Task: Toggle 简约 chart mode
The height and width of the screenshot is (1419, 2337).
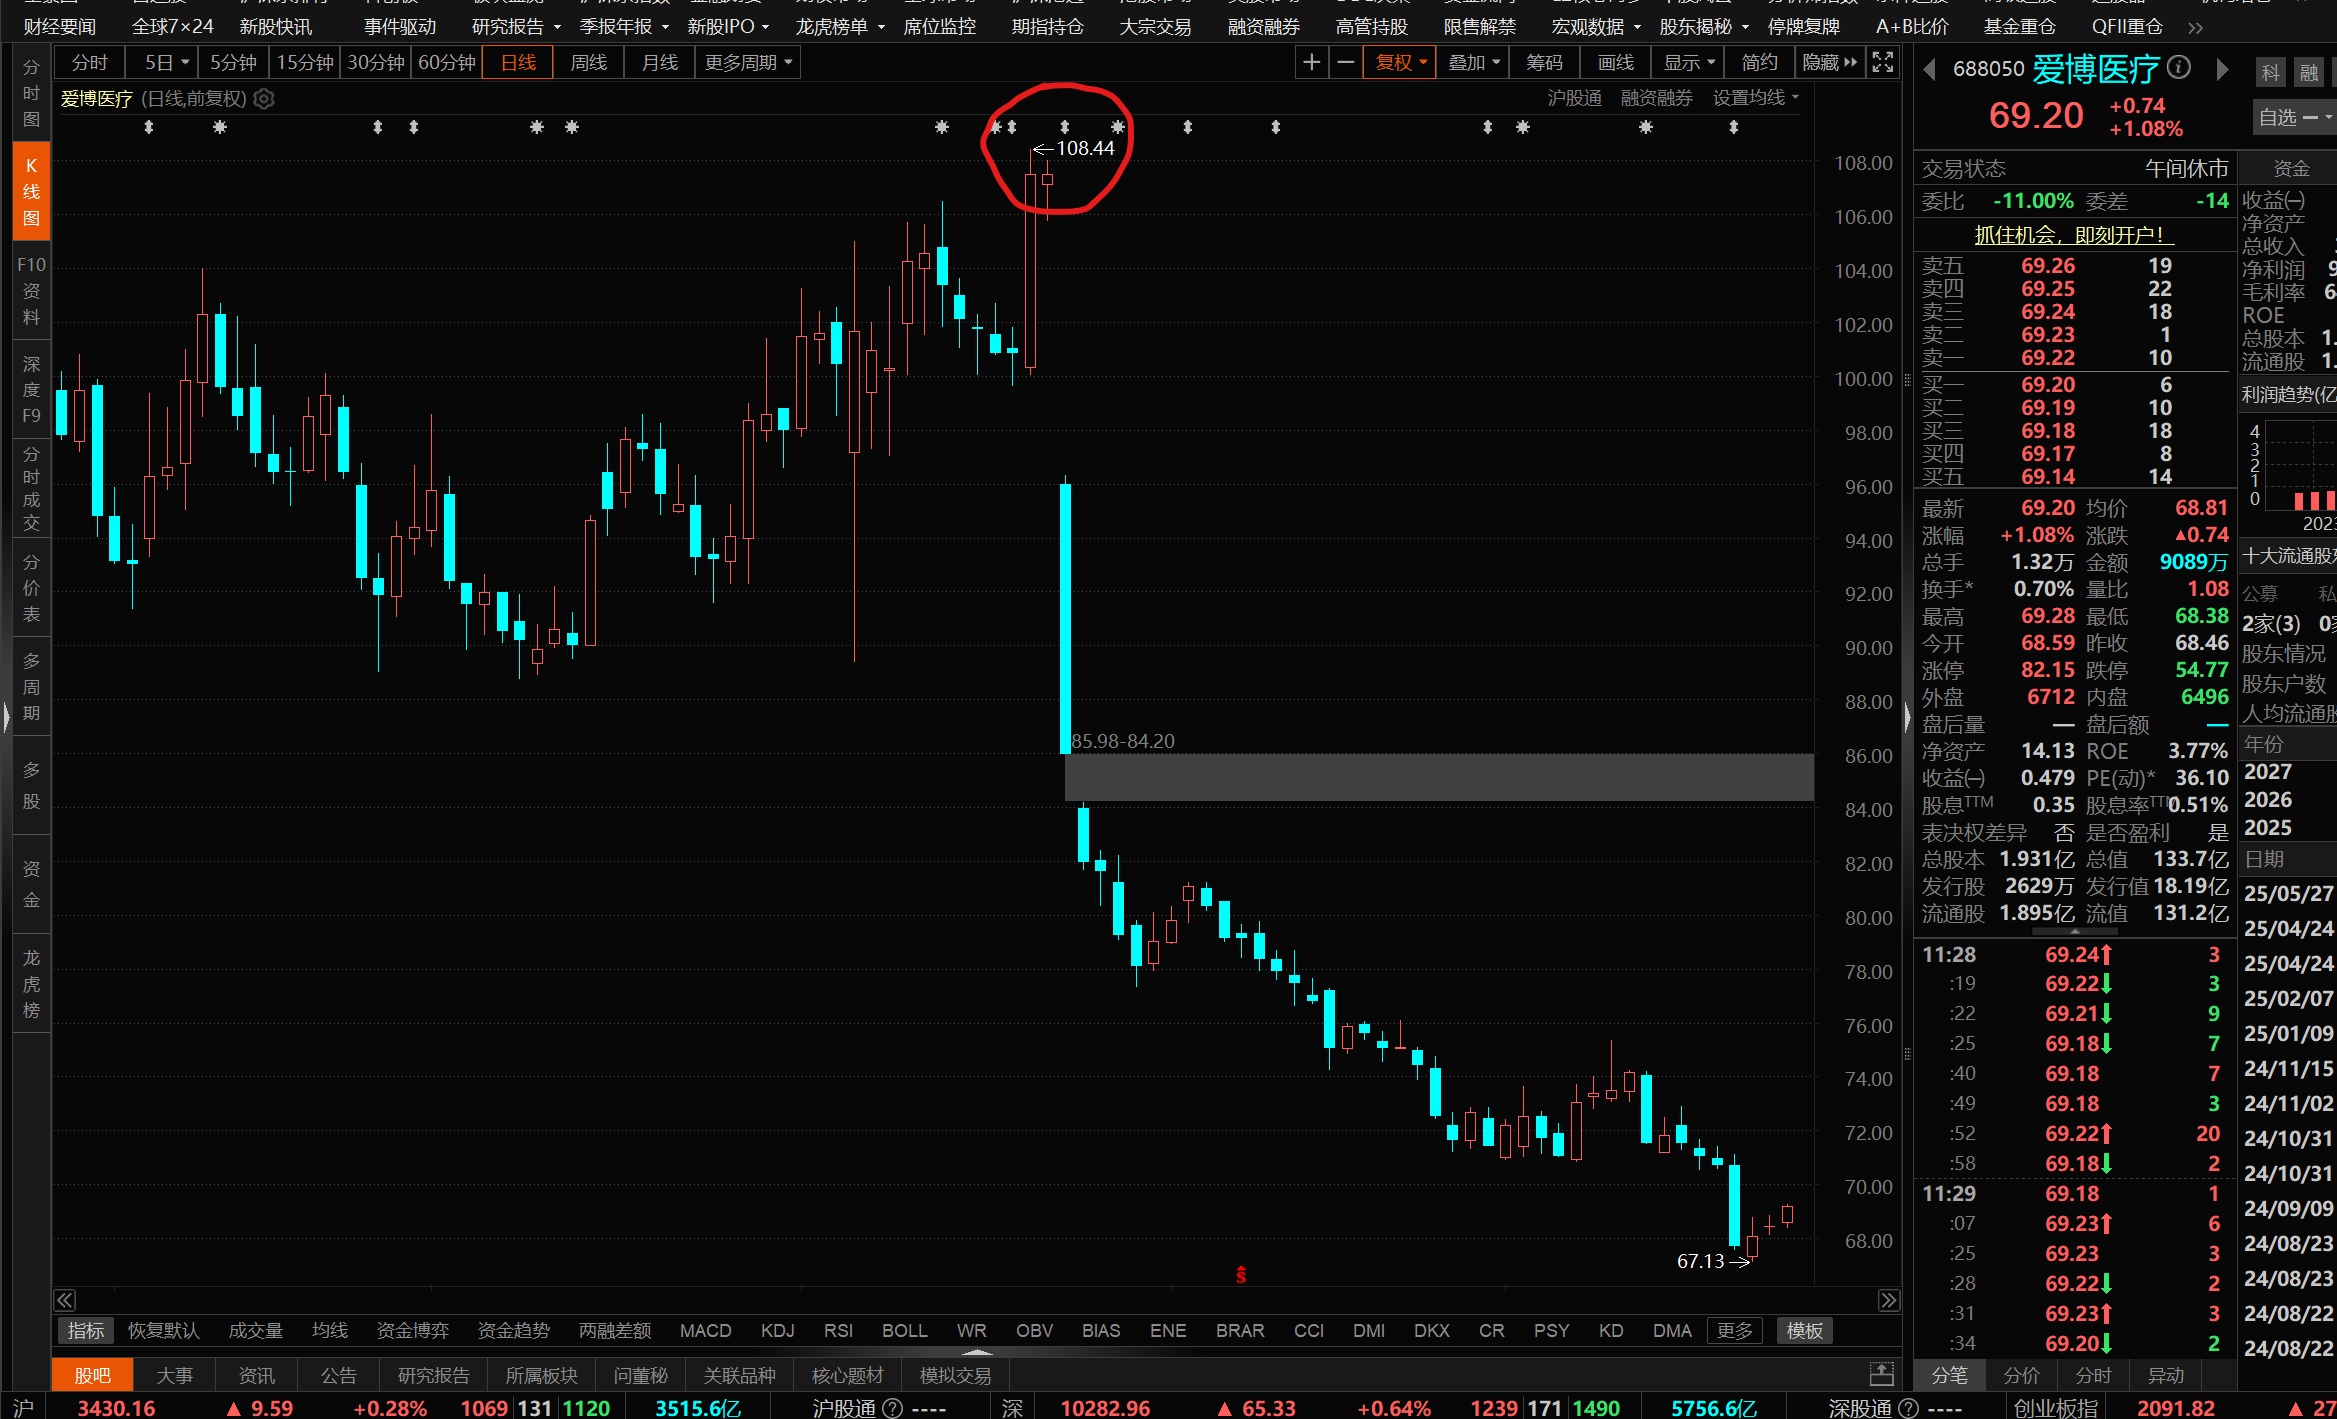Action: (x=1759, y=63)
